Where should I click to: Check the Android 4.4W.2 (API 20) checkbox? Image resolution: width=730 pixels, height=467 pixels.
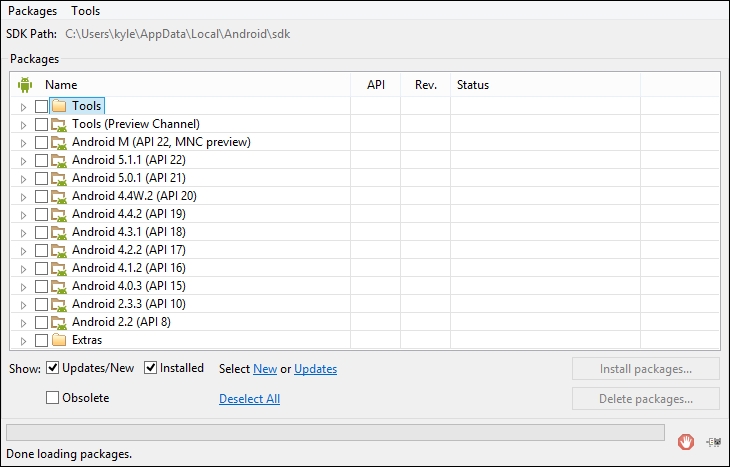pyautogui.click(x=41, y=196)
